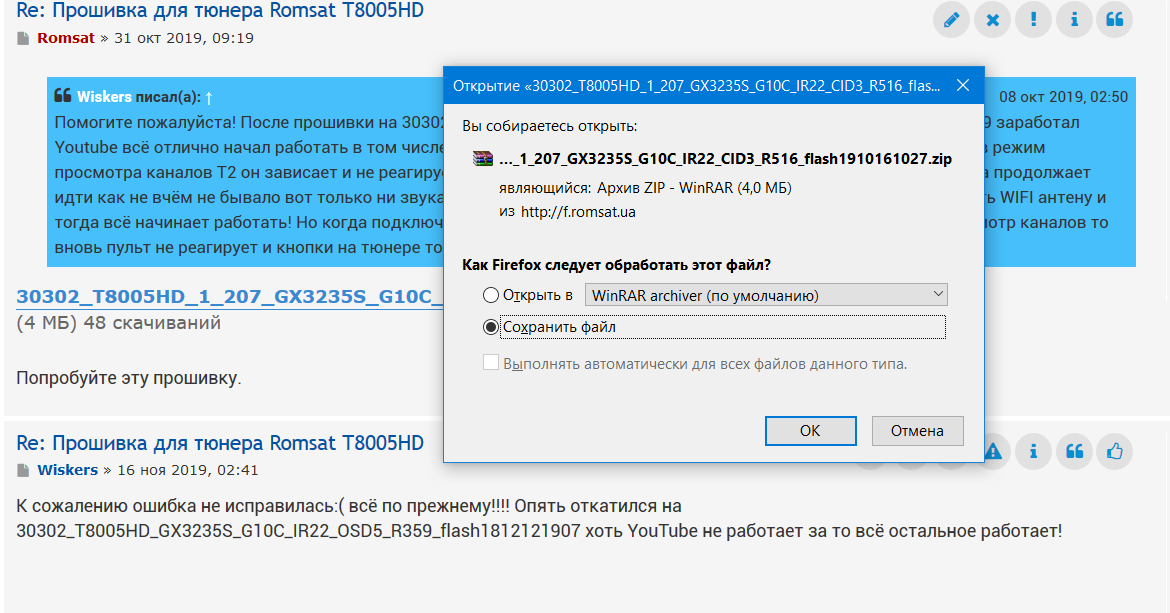
Task: Toggle "Выполнять автоматически" checkbox
Action: (x=491, y=363)
